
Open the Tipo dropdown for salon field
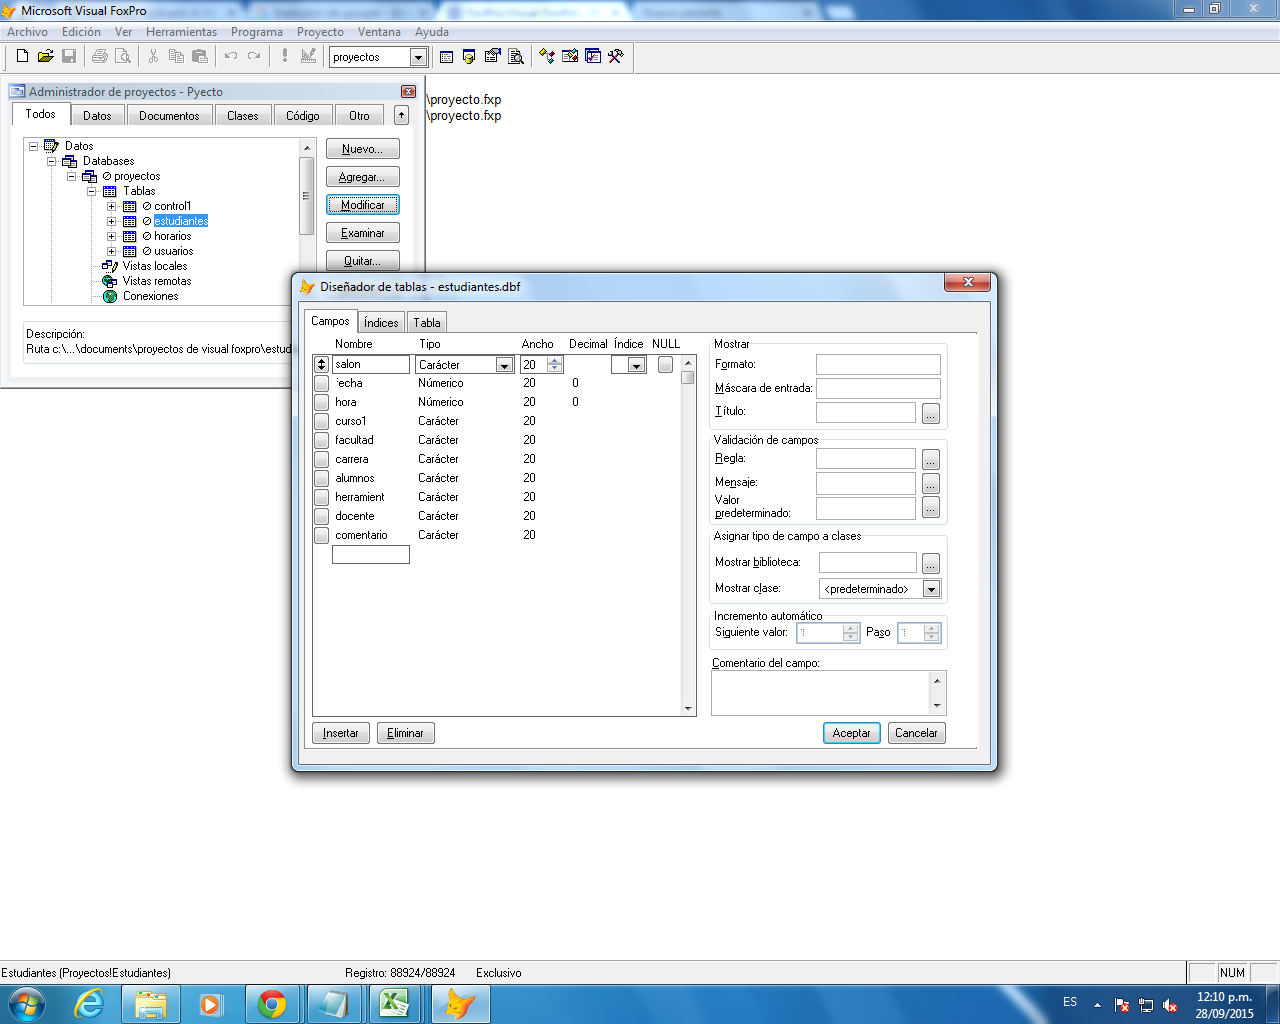tap(504, 365)
